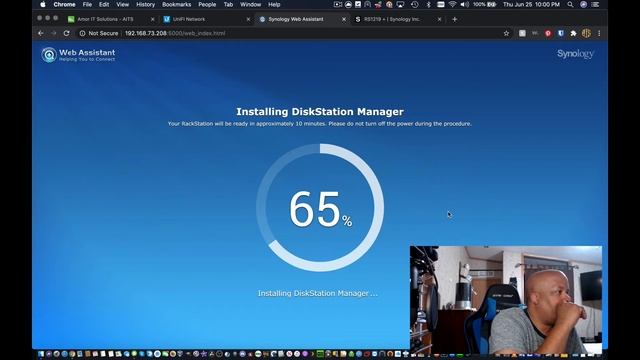Open the Siri icon in menu bar
This screenshot has width=640, height=360.
coord(583,4)
